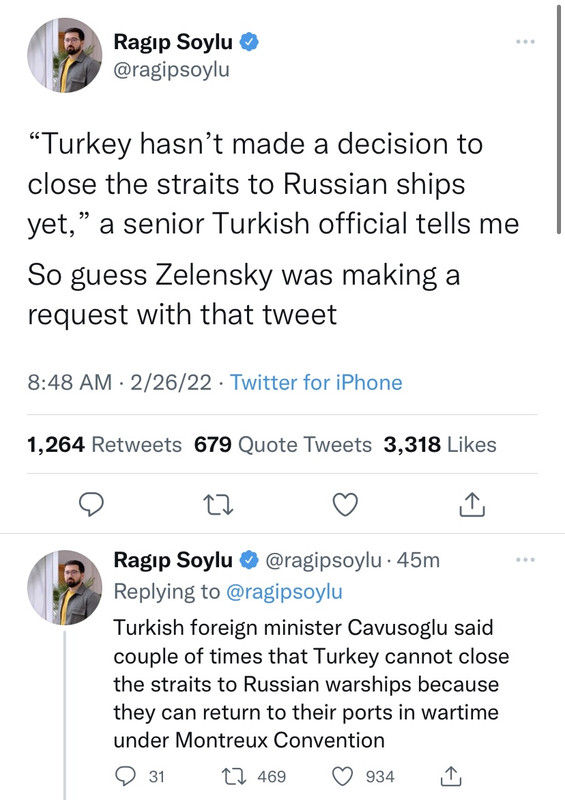The width and height of the screenshot is (565, 800).
Task: Like the reply tweet with 934 likes
Action: click(342, 777)
